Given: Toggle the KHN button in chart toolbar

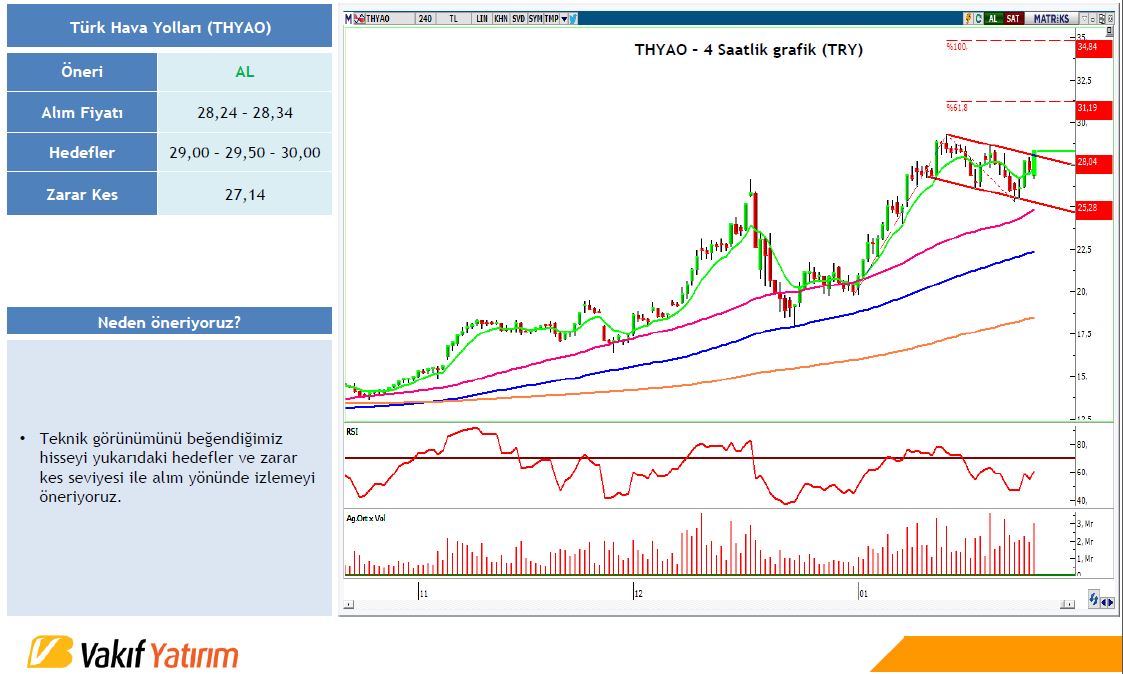Looking at the screenshot, I should coord(500,18).
